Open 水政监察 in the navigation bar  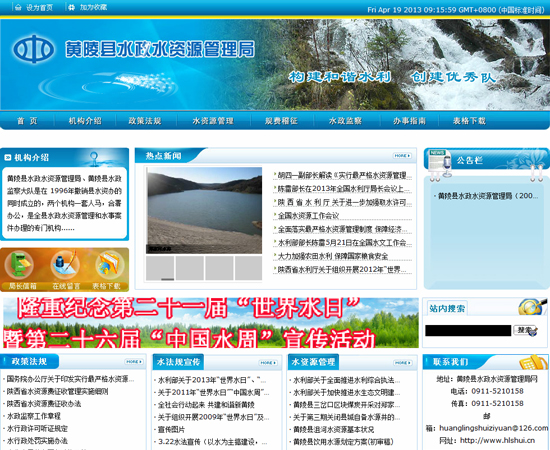(x=345, y=121)
